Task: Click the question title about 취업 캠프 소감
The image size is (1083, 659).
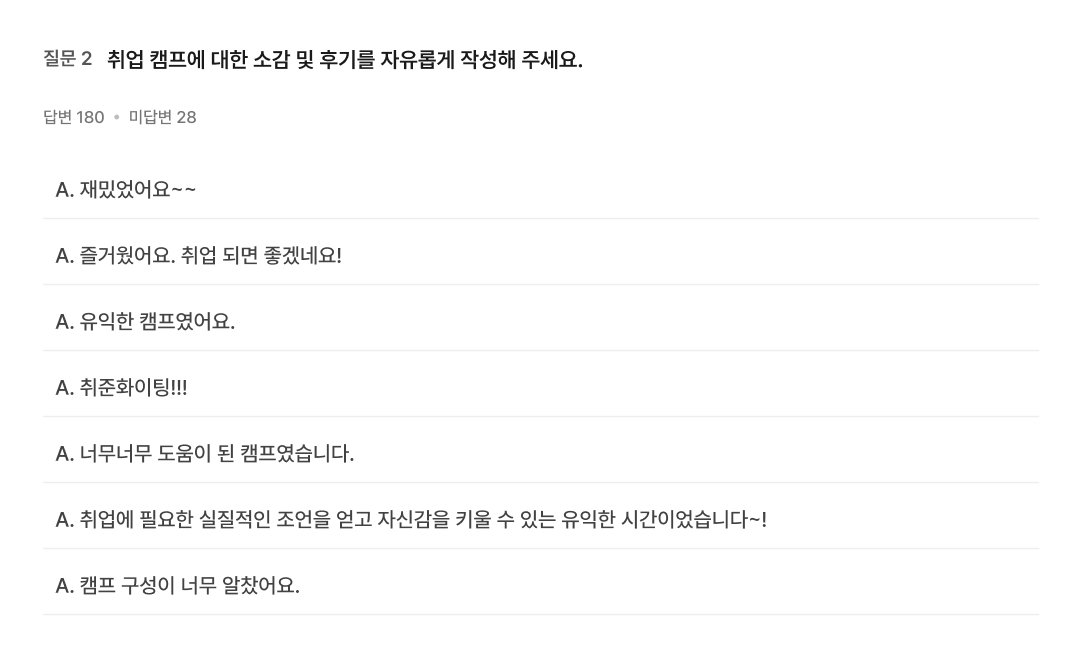Action: (345, 59)
